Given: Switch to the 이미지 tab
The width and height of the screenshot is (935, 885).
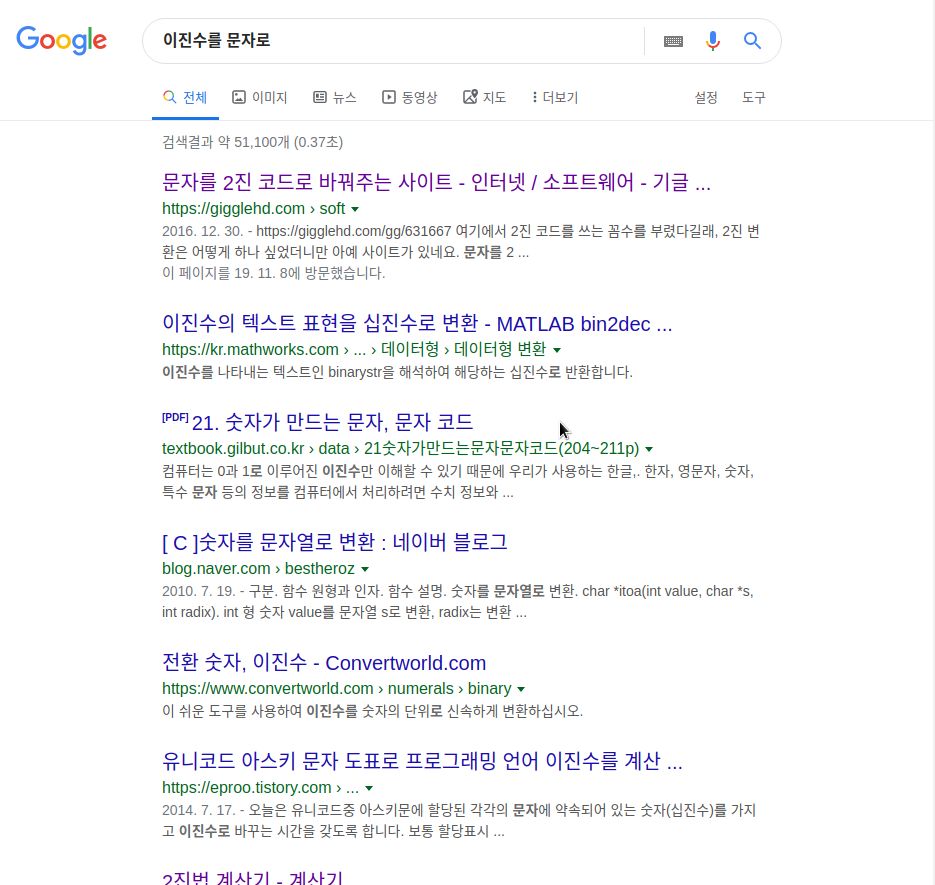Looking at the screenshot, I should coord(260,97).
